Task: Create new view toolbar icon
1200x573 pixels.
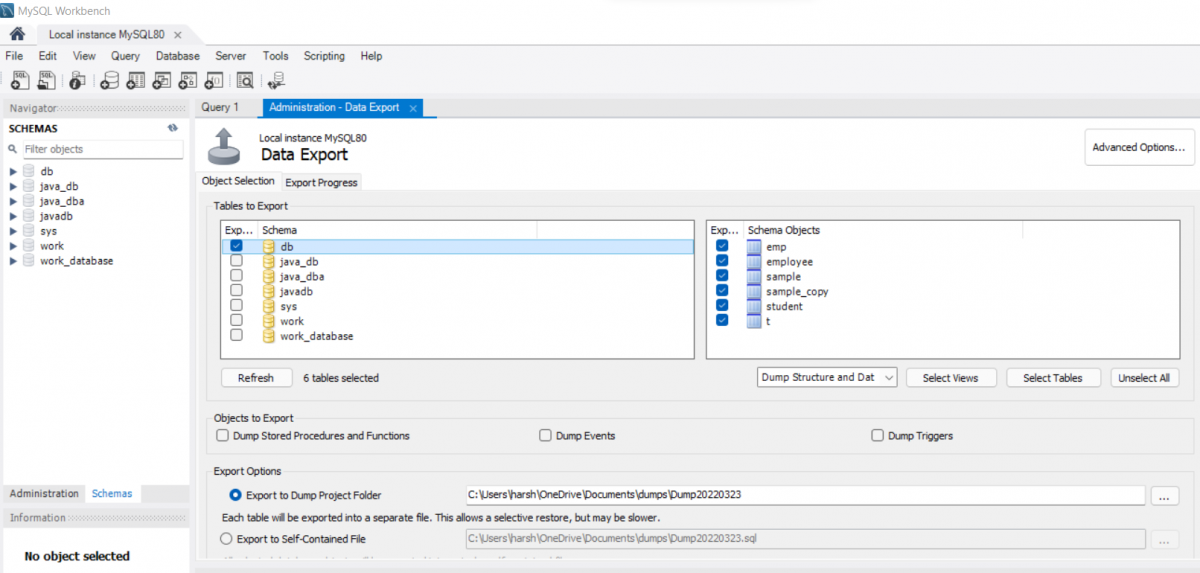Action: click(x=162, y=80)
